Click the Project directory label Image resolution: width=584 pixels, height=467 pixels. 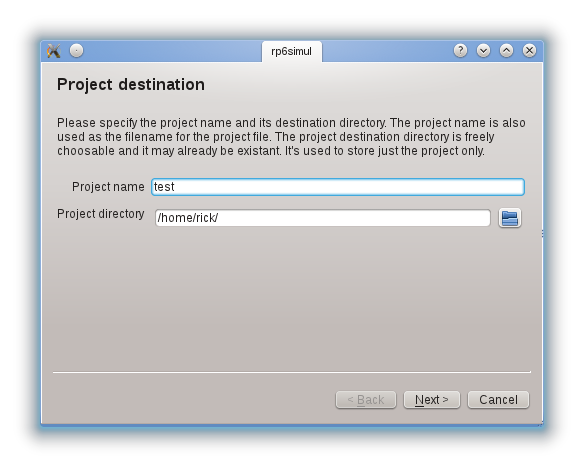(101, 214)
